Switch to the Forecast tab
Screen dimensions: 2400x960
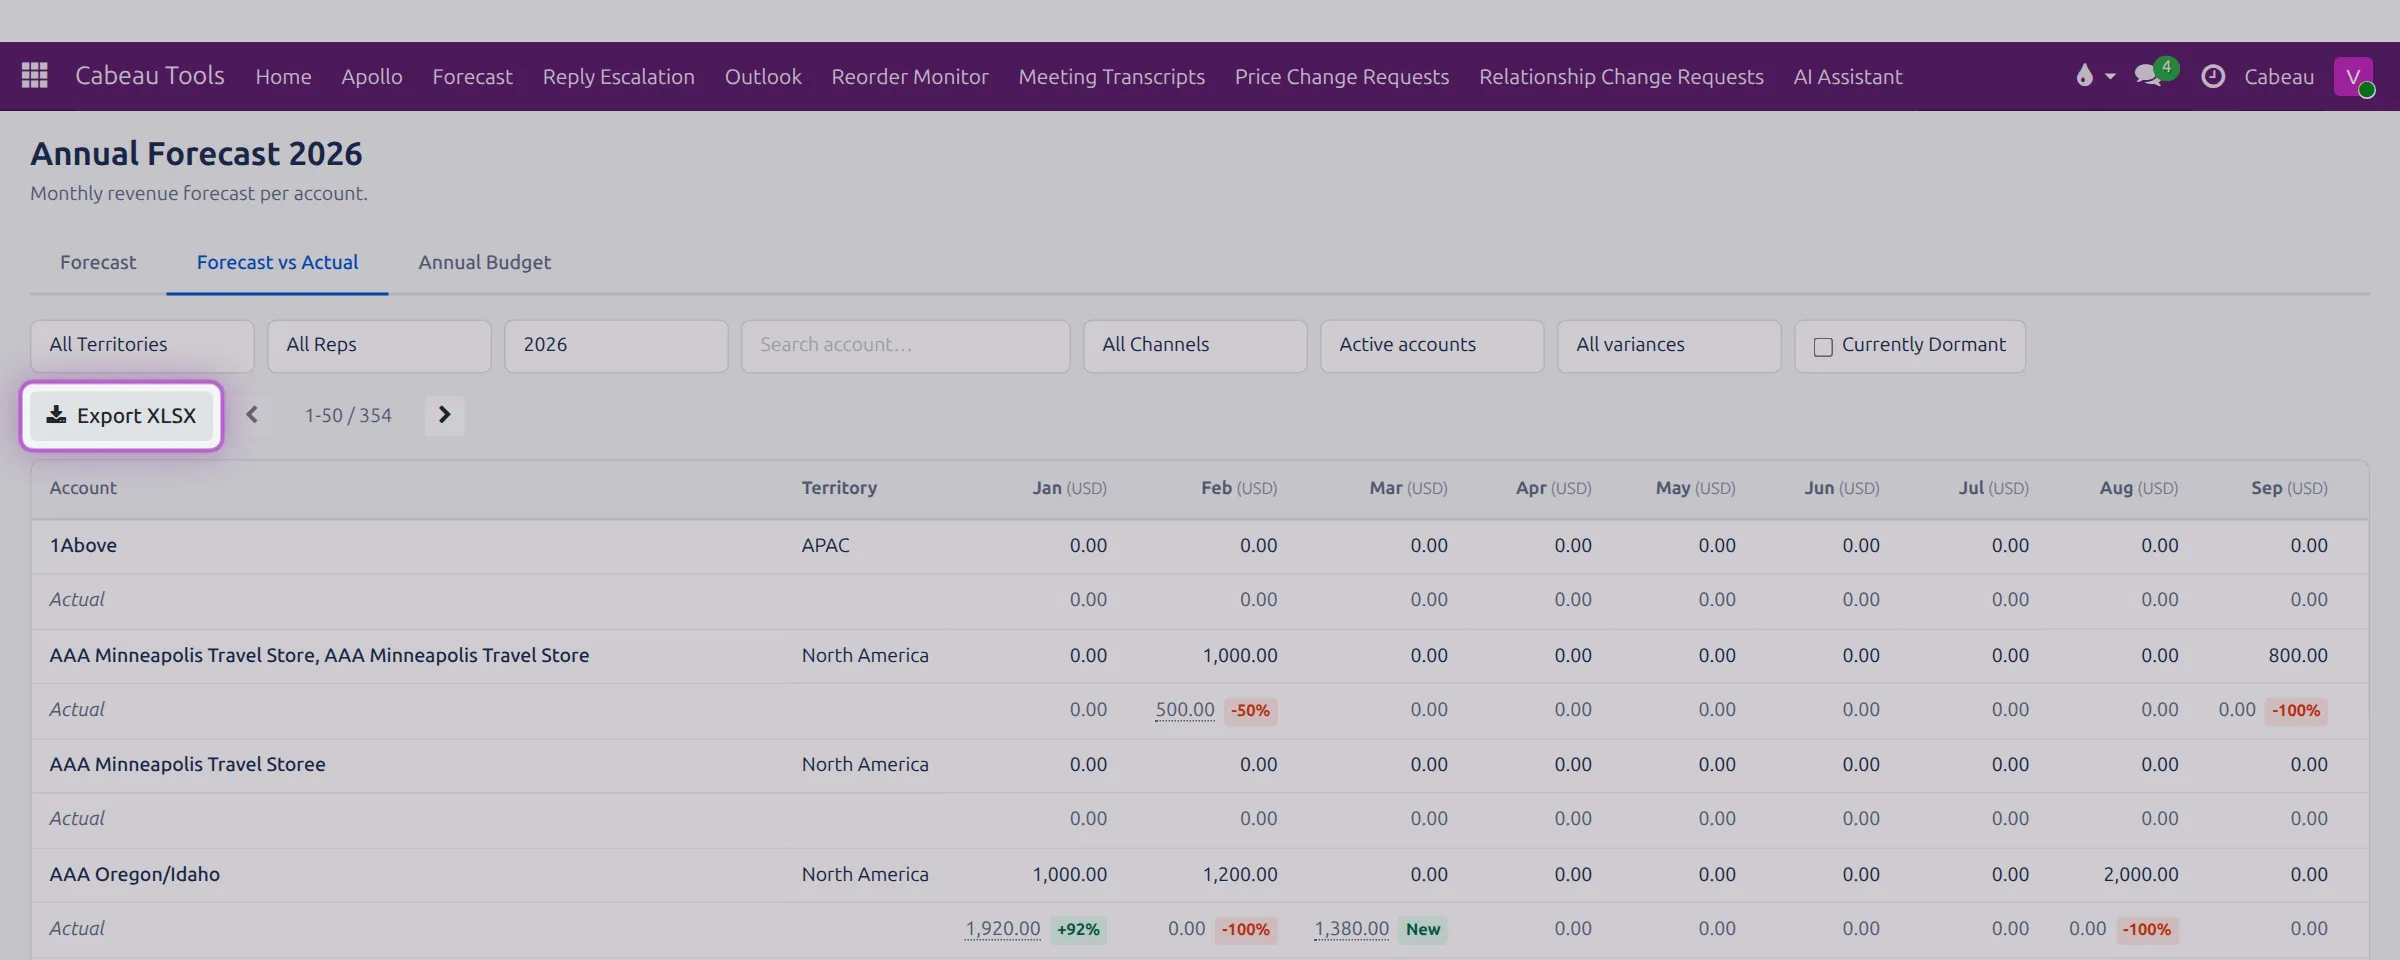[x=98, y=263]
